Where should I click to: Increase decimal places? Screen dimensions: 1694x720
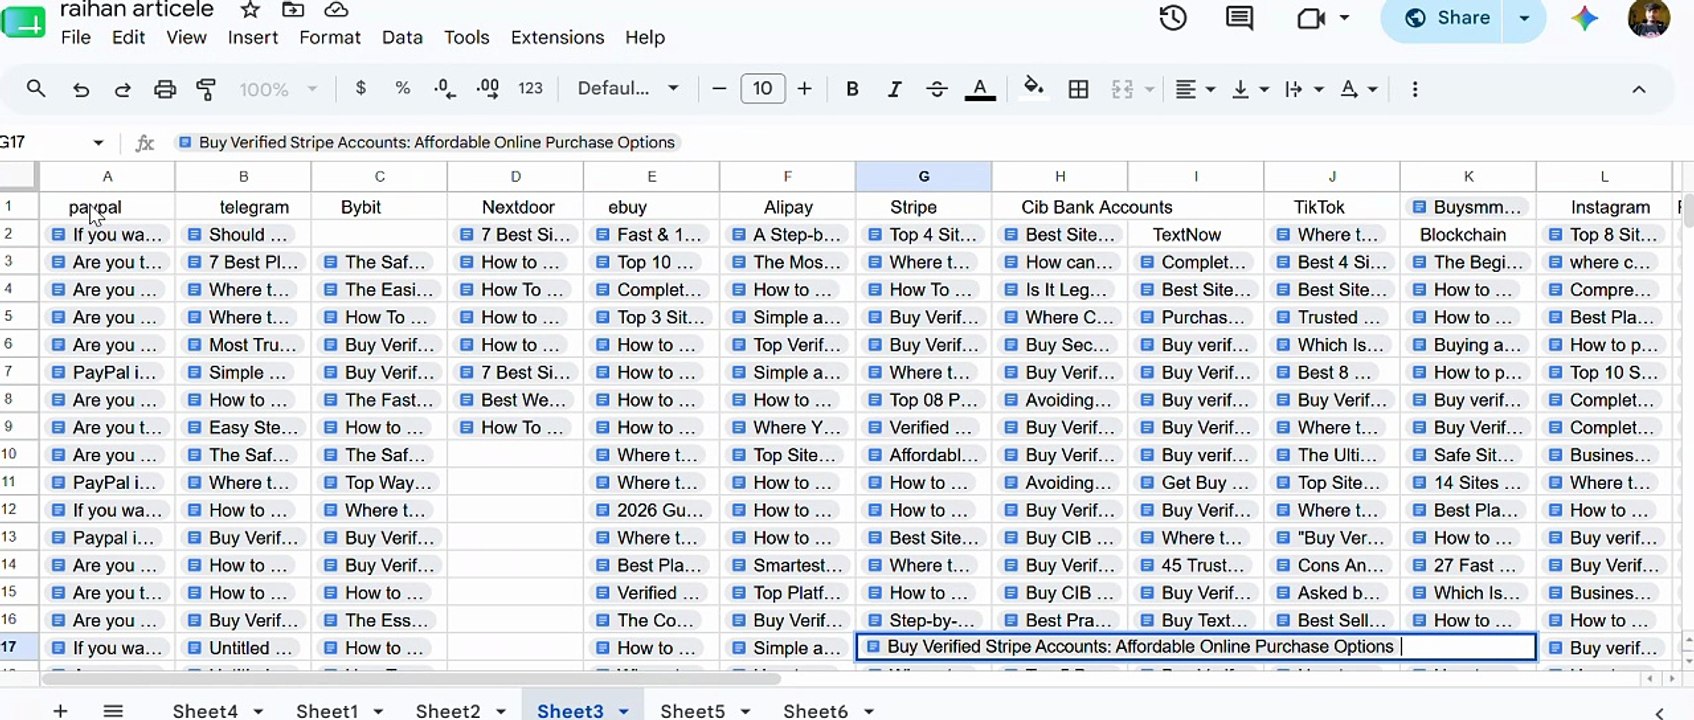[x=488, y=89]
